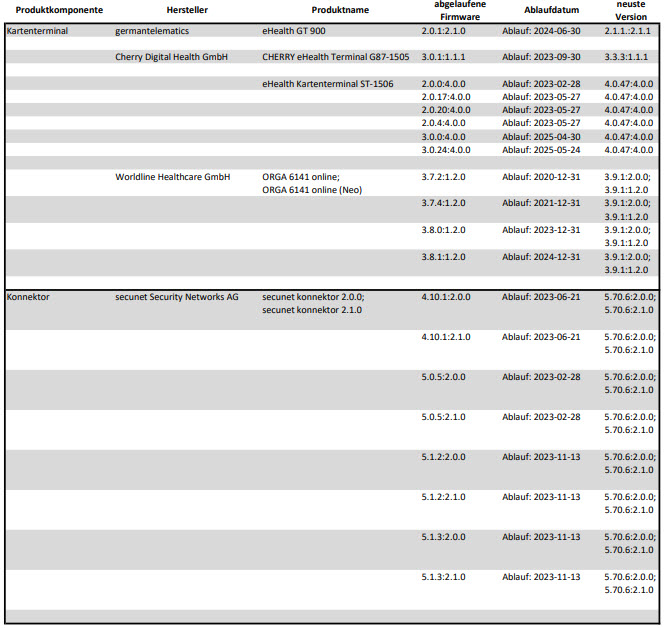Click 4.0.47:4.0.0 in the 3.0.24:4.0.0 row

[x=629, y=150]
